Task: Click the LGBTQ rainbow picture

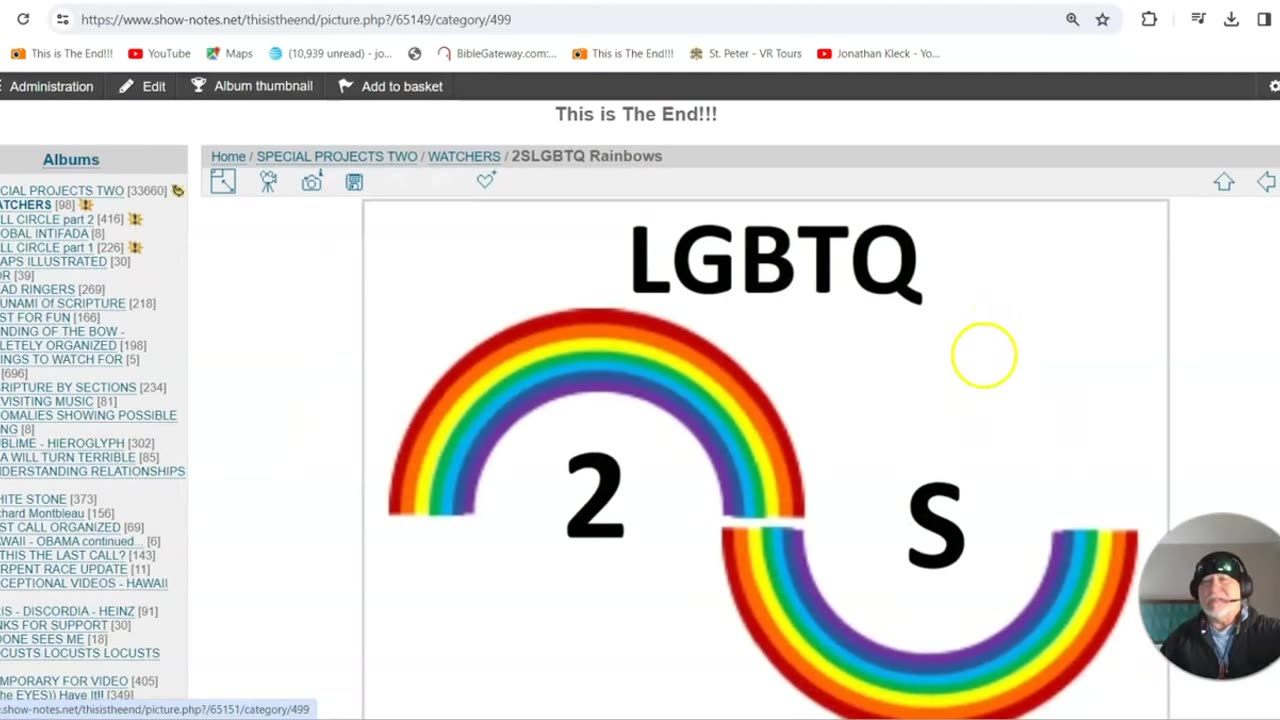Action: pyautogui.click(x=765, y=460)
